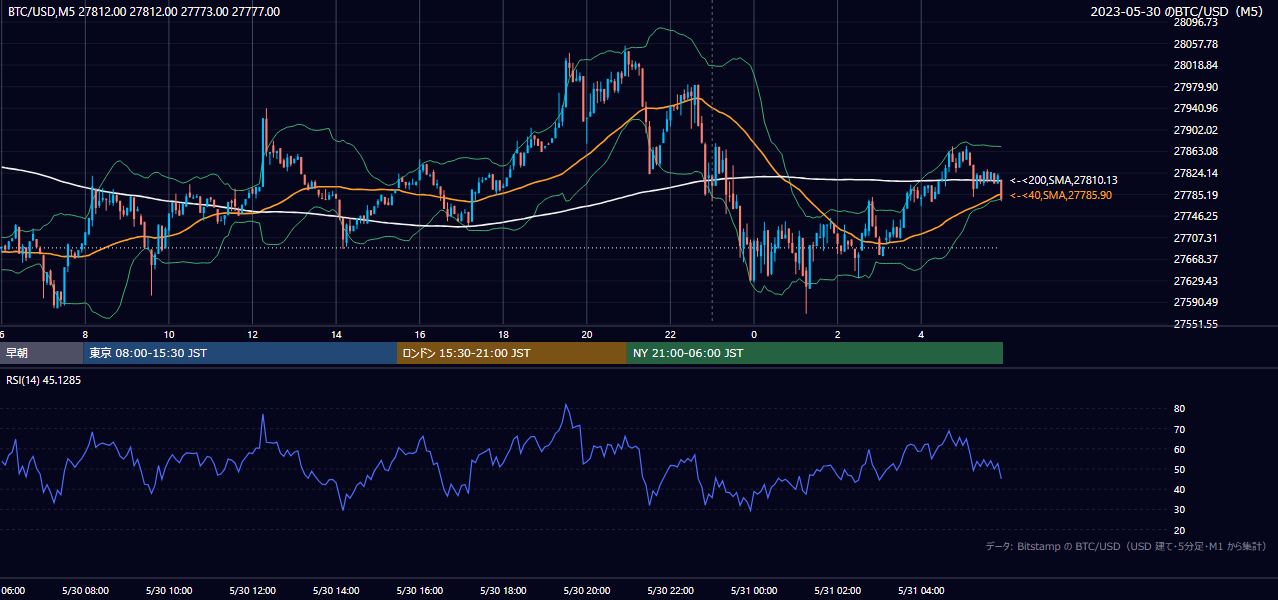Click price axis value 27551.55
Image resolution: width=1278 pixels, height=600 pixels.
click(x=1196, y=324)
